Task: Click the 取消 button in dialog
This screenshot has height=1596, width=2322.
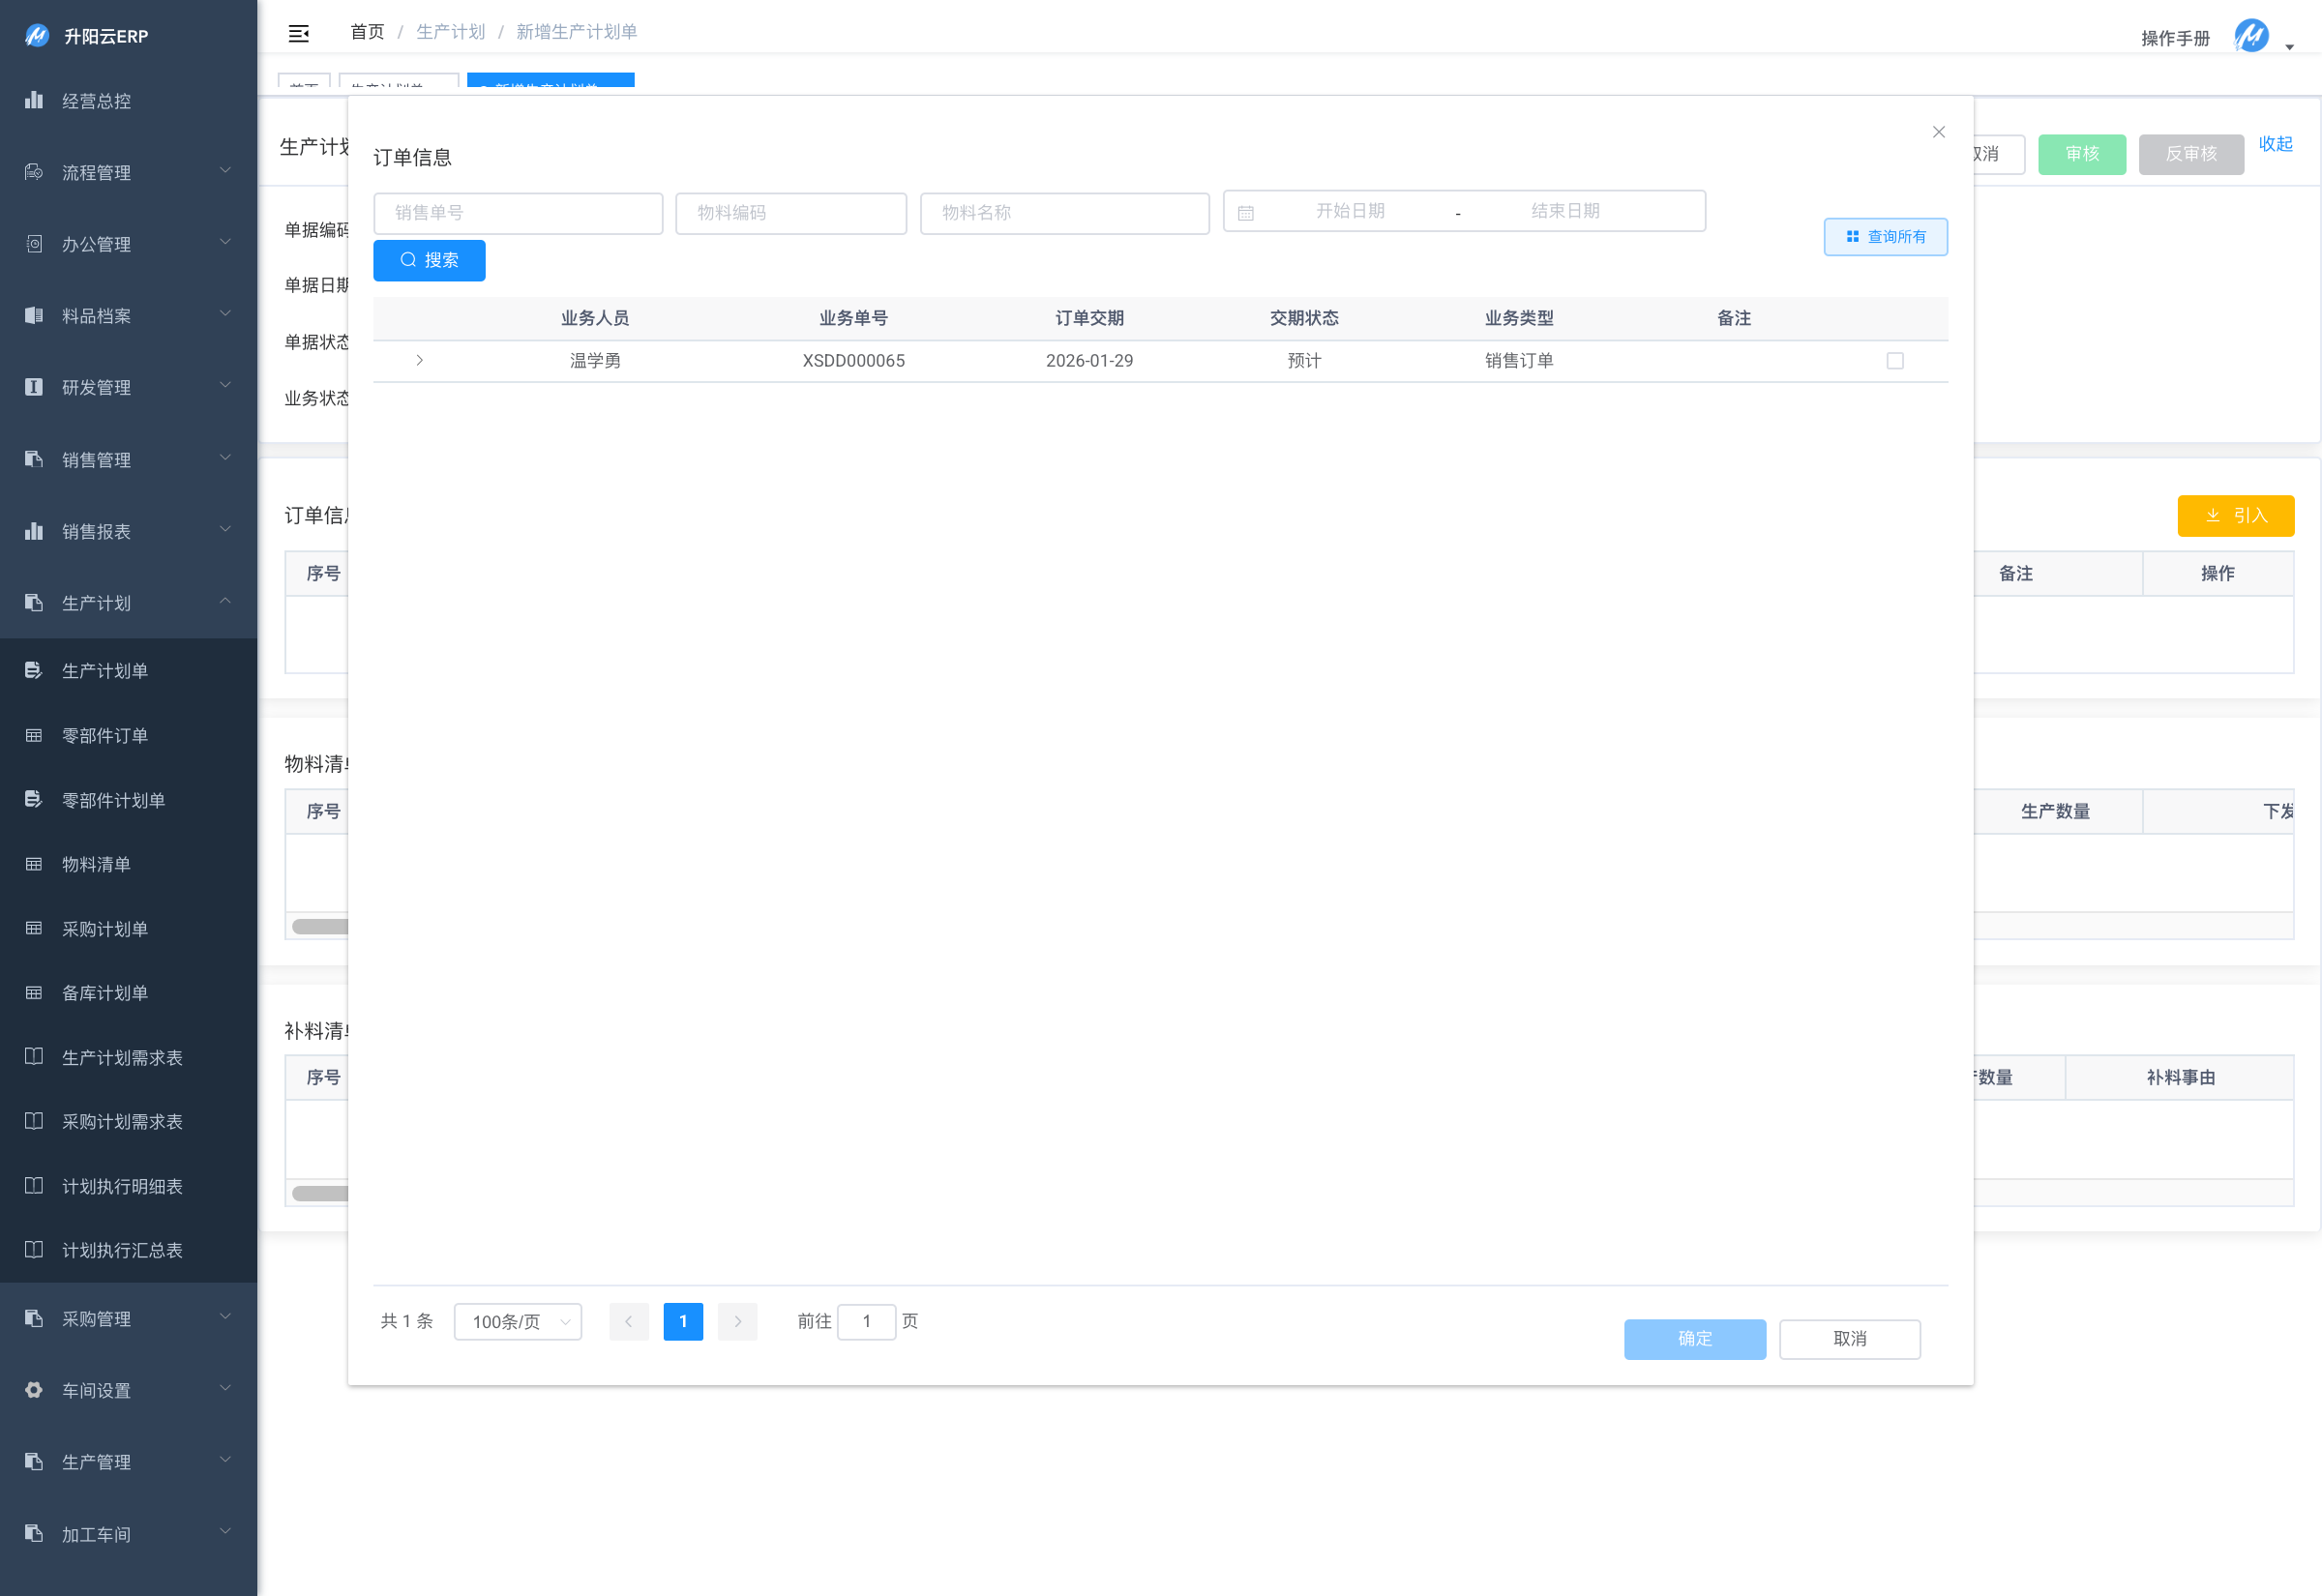Action: (1848, 1338)
